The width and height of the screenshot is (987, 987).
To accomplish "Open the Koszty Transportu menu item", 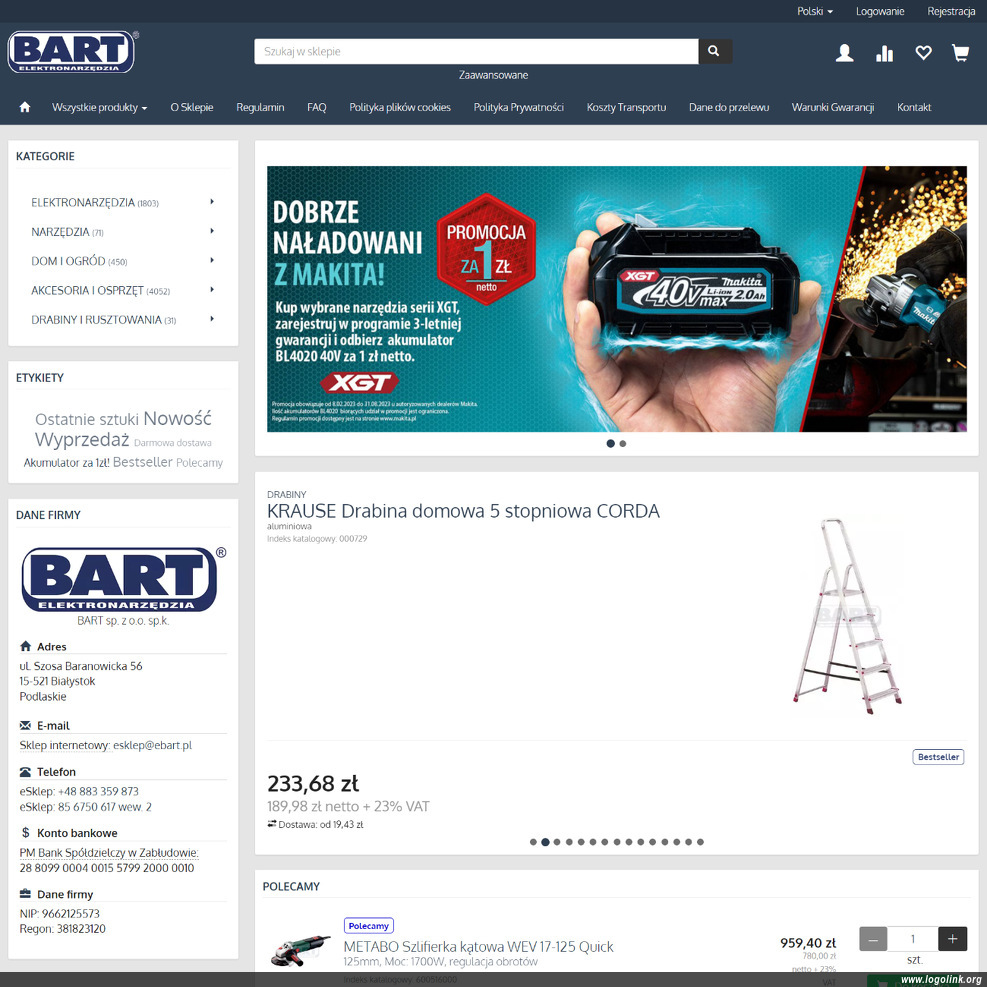I will click(626, 107).
